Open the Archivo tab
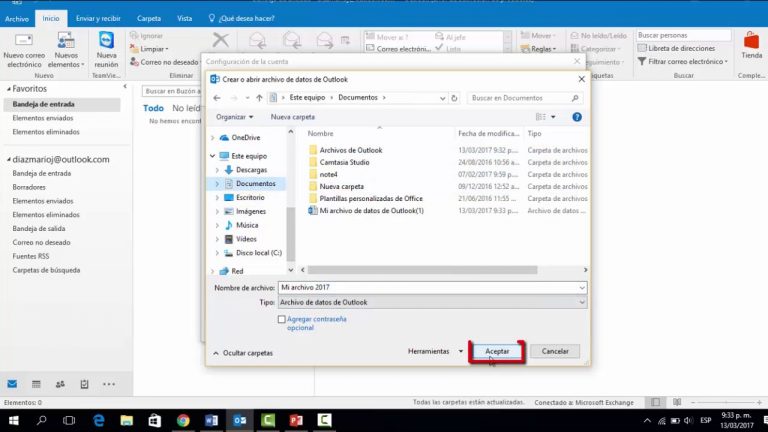Viewport: 768px width, 432px height. coord(17,19)
